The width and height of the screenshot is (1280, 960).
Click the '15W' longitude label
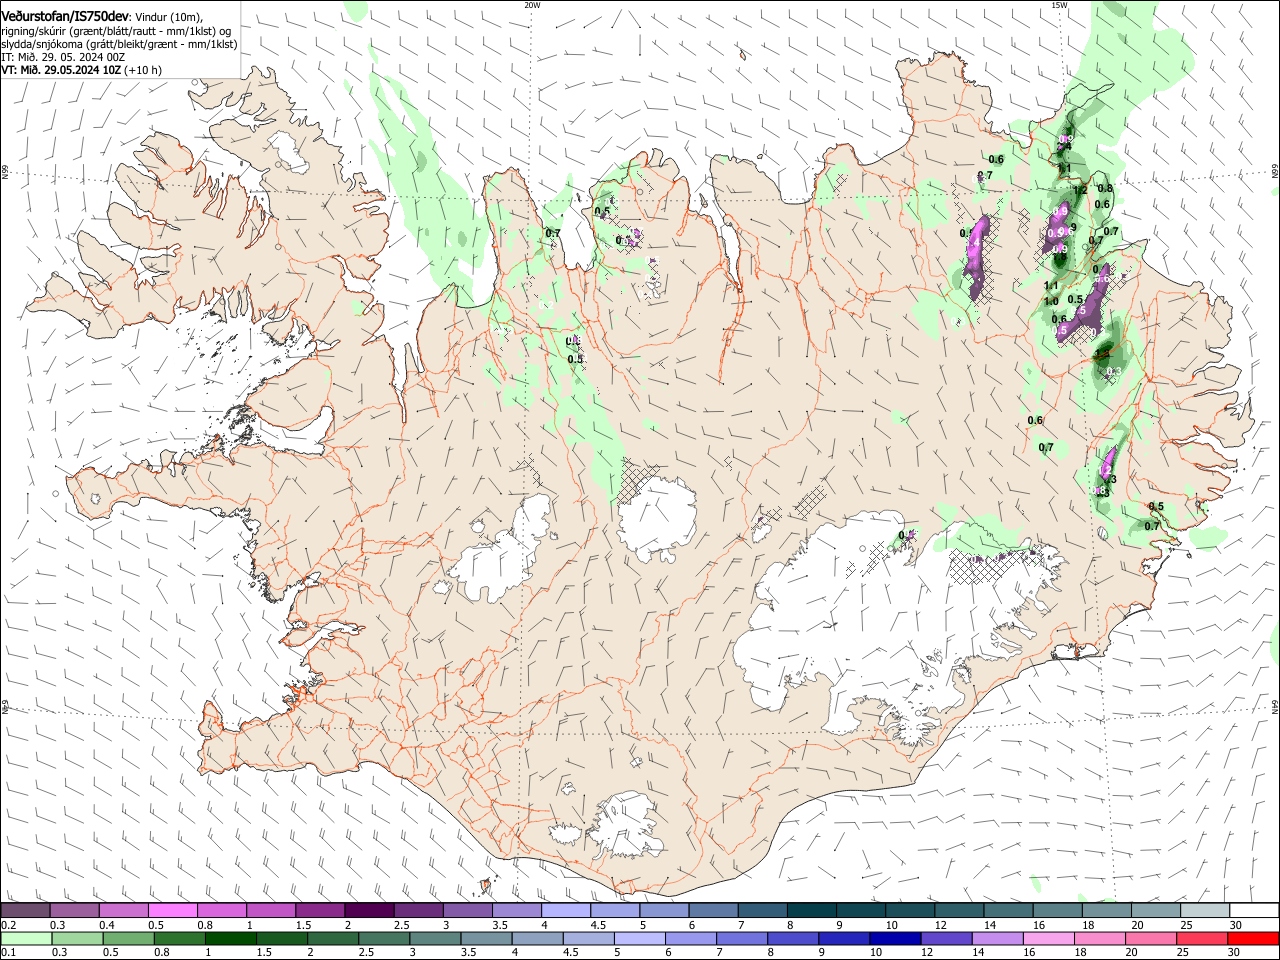click(1059, 4)
